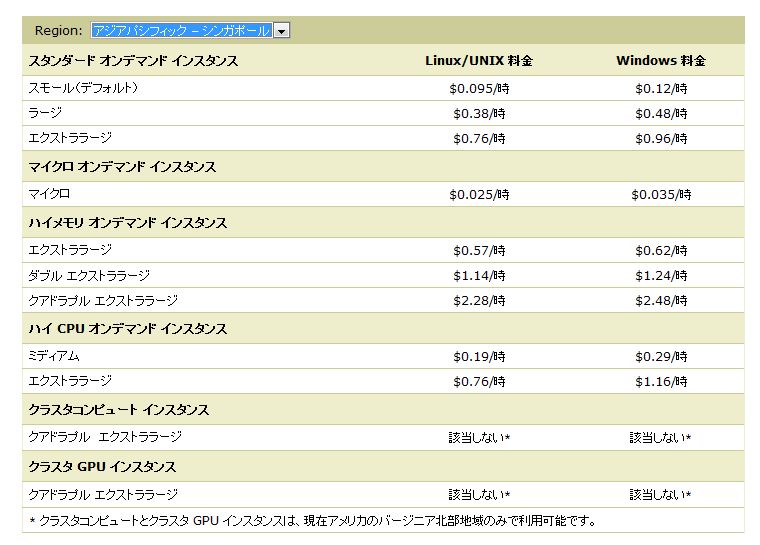
Task: Select クアドラプル エクストララージ under クラスタコンピュート インスタンス
Action: (x=105, y=437)
